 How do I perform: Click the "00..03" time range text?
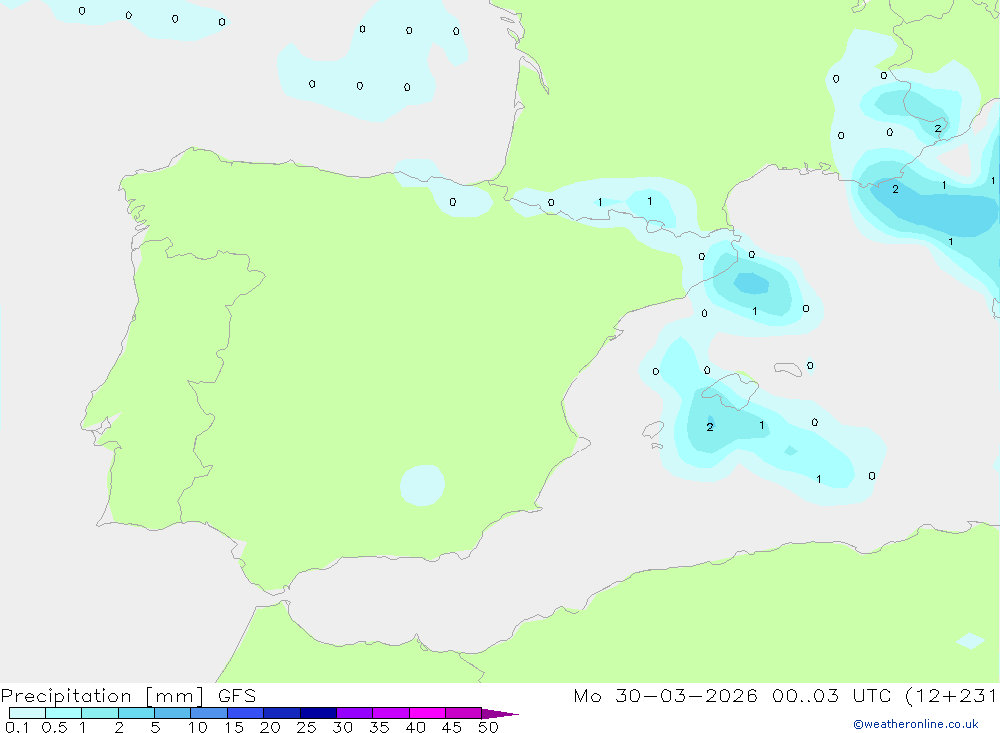tap(805, 696)
